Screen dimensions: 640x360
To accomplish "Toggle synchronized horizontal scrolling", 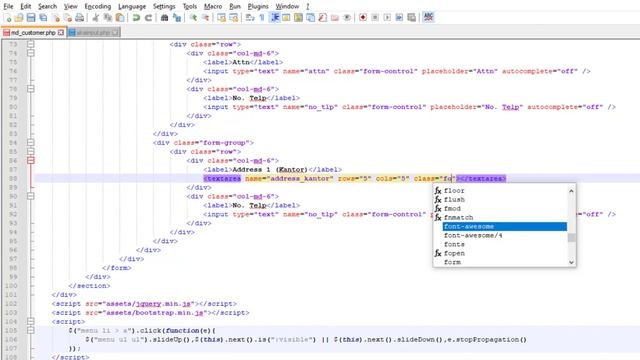I will [233, 18].
